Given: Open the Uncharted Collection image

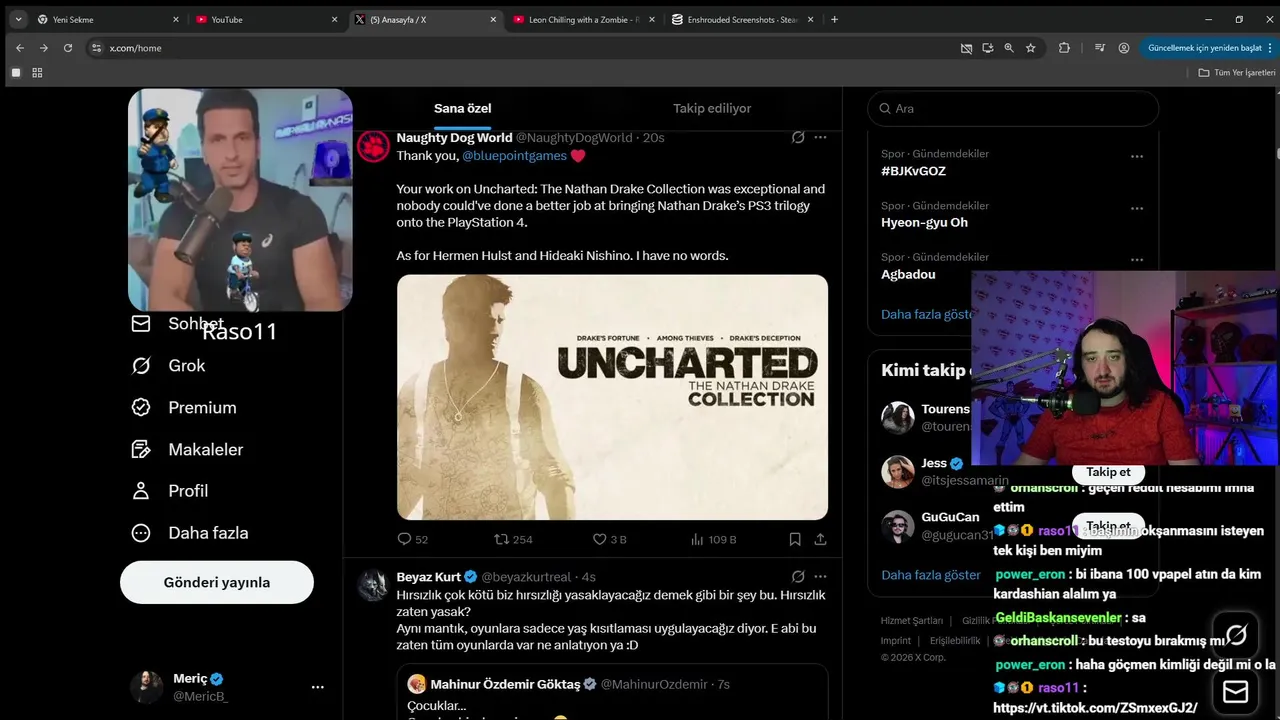Looking at the screenshot, I should 612,397.
